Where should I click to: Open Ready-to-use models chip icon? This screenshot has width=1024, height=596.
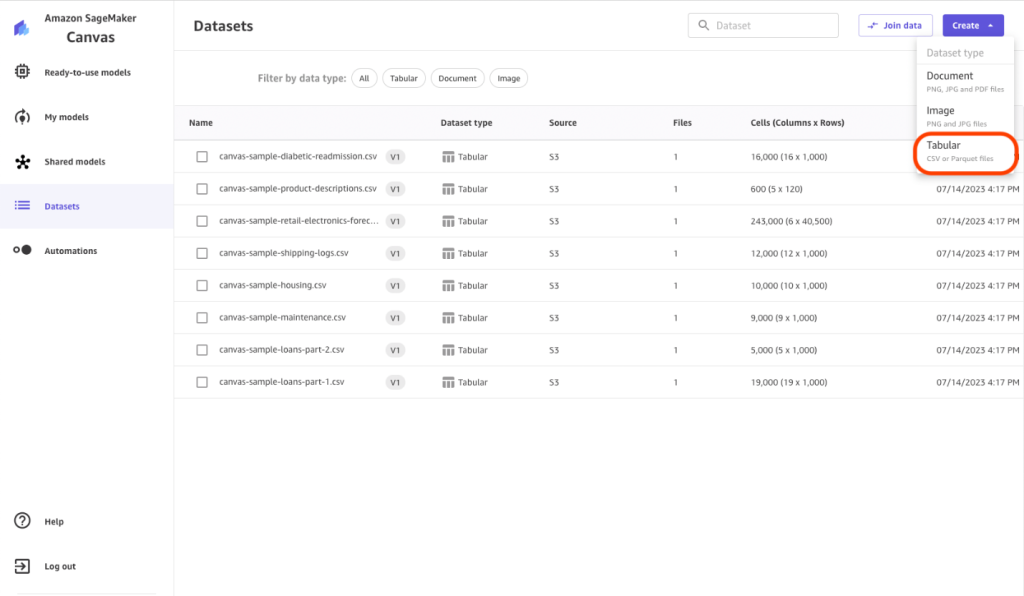click(22, 72)
